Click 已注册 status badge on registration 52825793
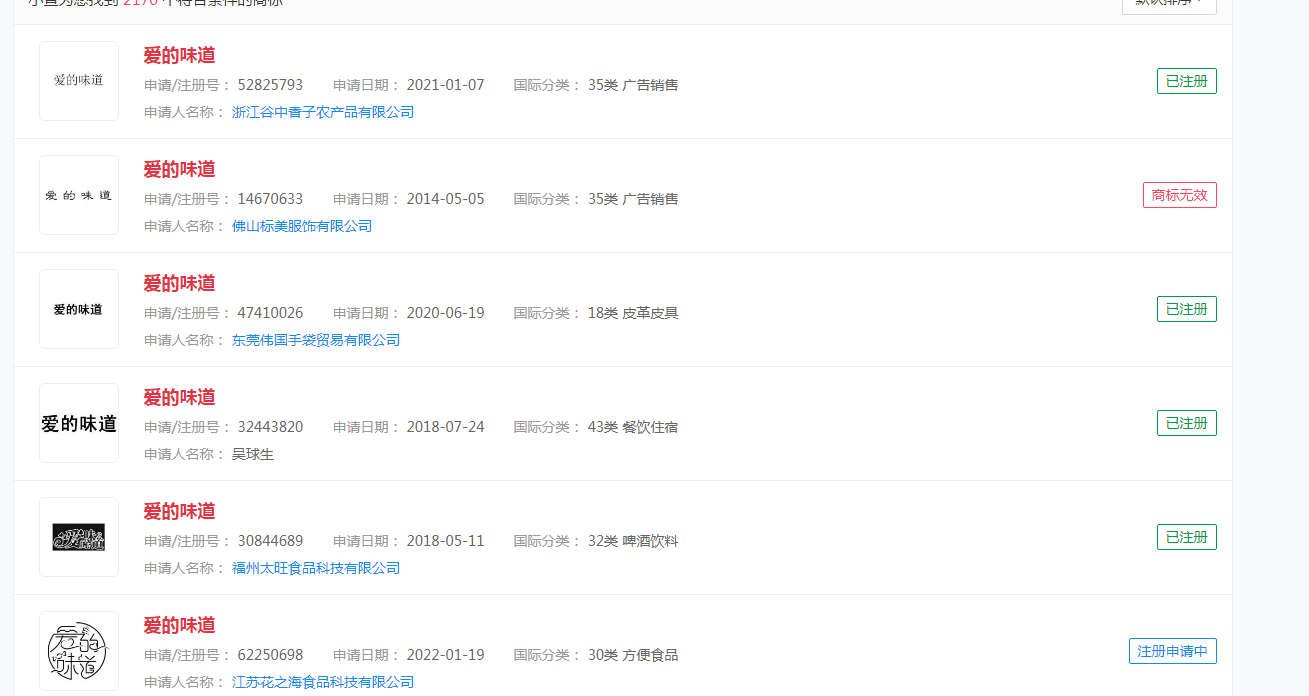This screenshot has height=696, width=1309. point(1186,80)
